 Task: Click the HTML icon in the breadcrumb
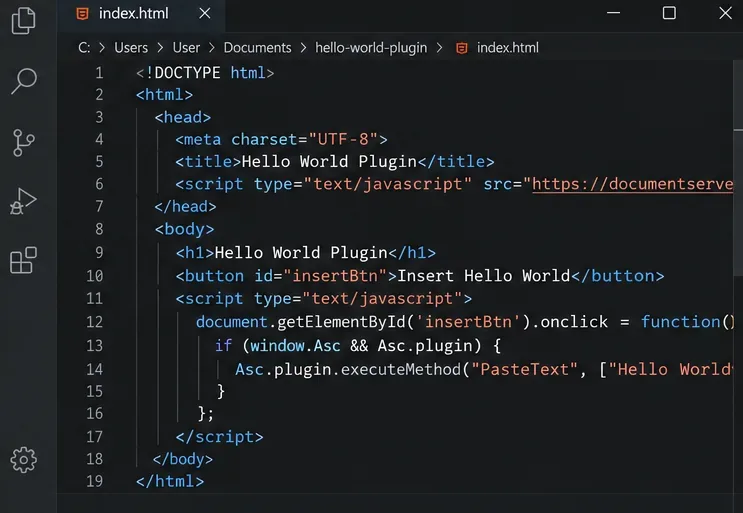462,48
